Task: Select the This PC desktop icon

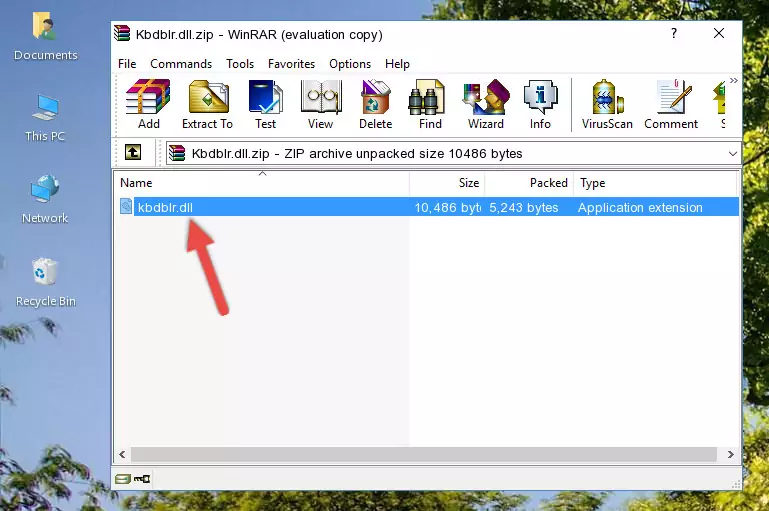Action: (45, 118)
